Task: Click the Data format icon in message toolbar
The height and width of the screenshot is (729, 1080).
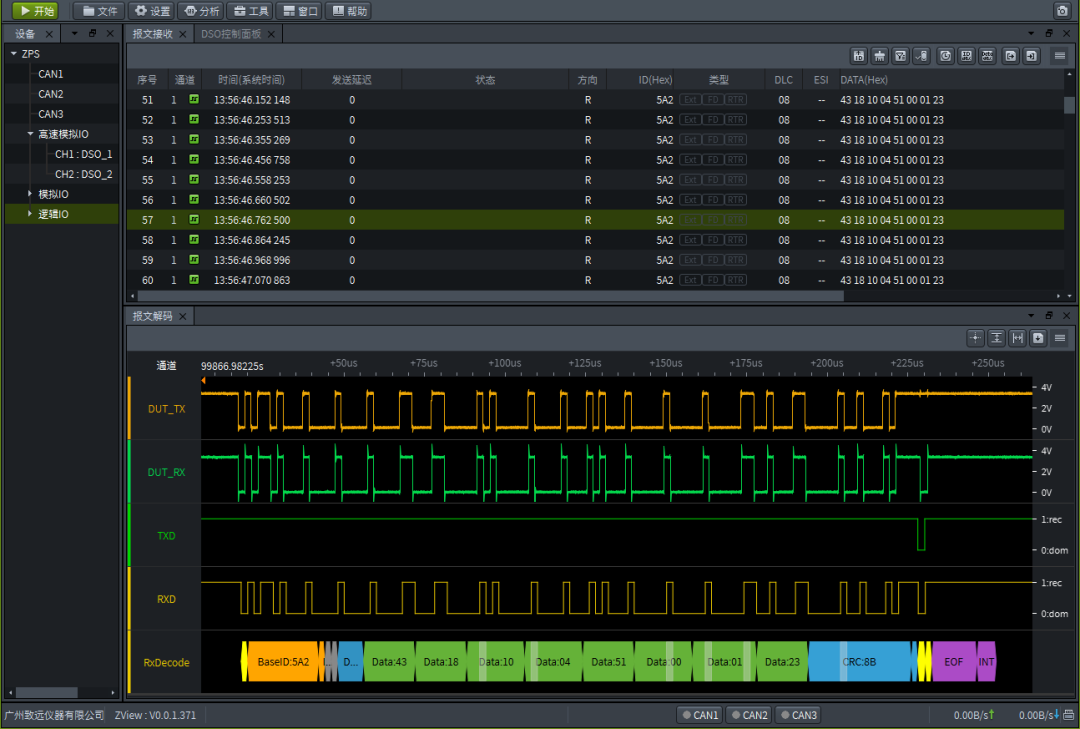Action: [987, 56]
